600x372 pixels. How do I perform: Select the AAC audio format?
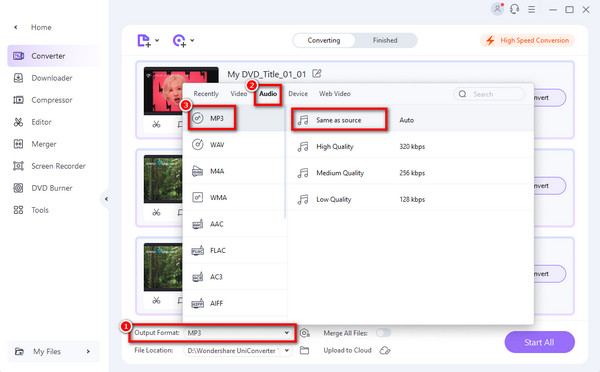(235, 224)
